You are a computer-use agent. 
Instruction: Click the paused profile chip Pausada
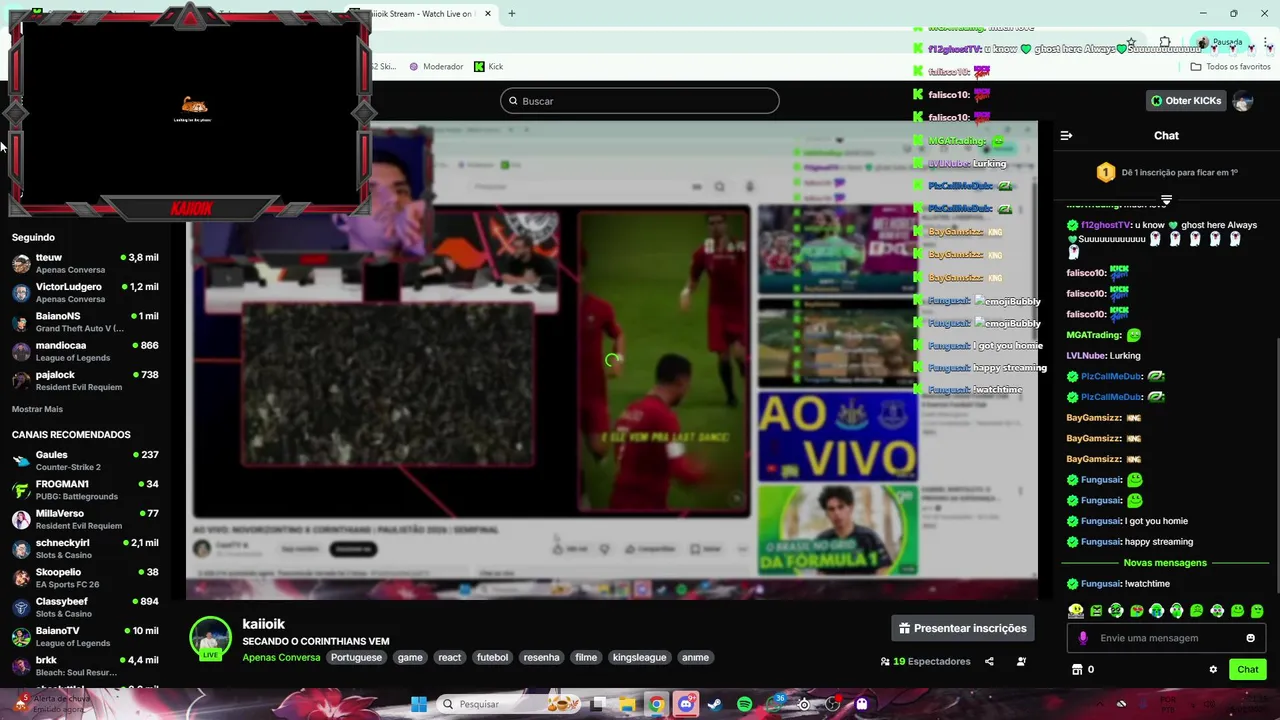pyautogui.click(x=1222, y=42)
